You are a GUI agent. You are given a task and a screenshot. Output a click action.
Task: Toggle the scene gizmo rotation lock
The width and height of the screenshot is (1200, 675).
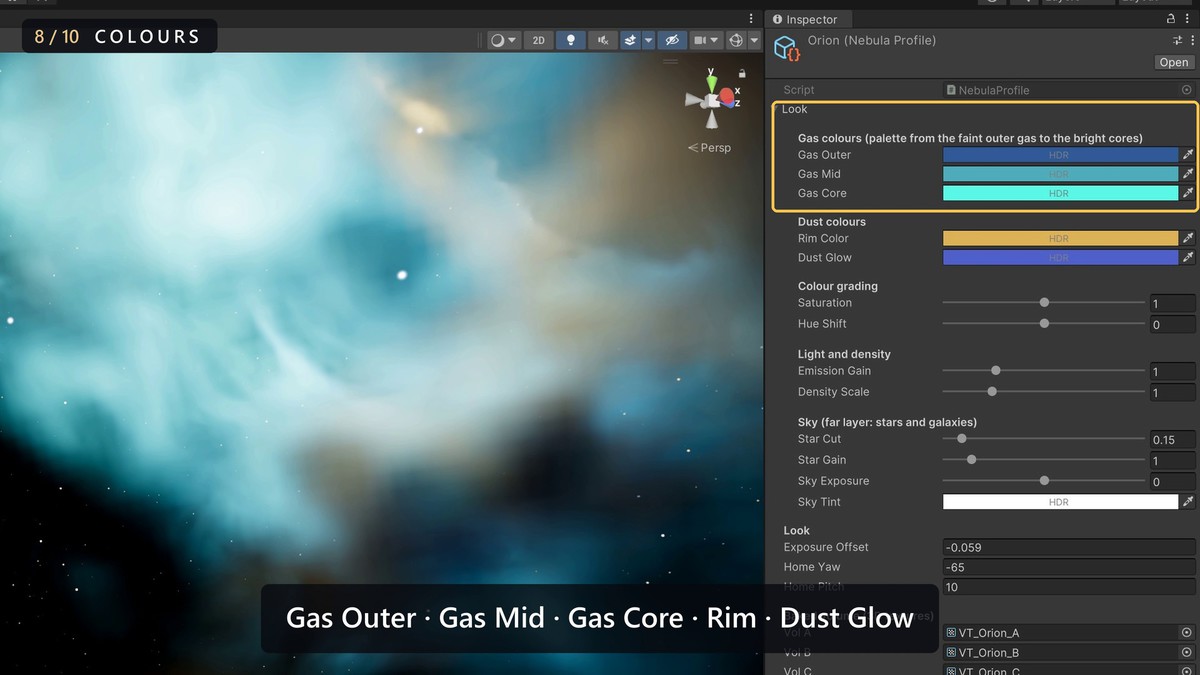[742, 74]
